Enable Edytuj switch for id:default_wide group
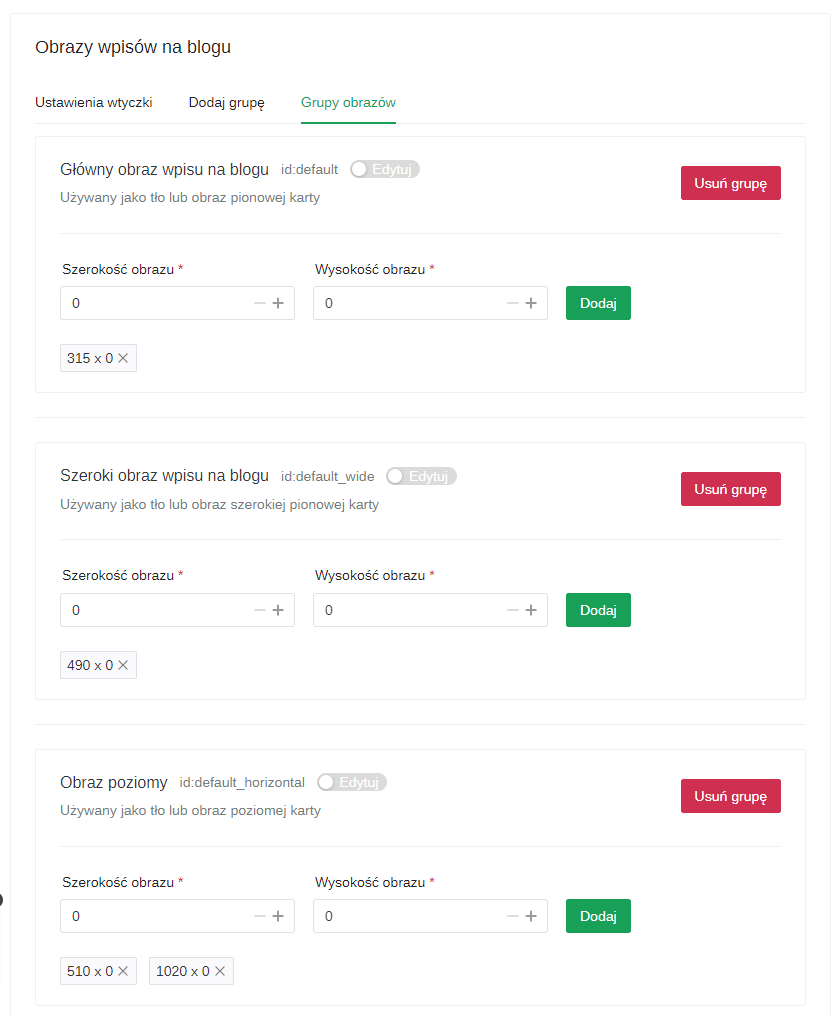This screenshot has height=1017, width=840. (x=397, y=476)
